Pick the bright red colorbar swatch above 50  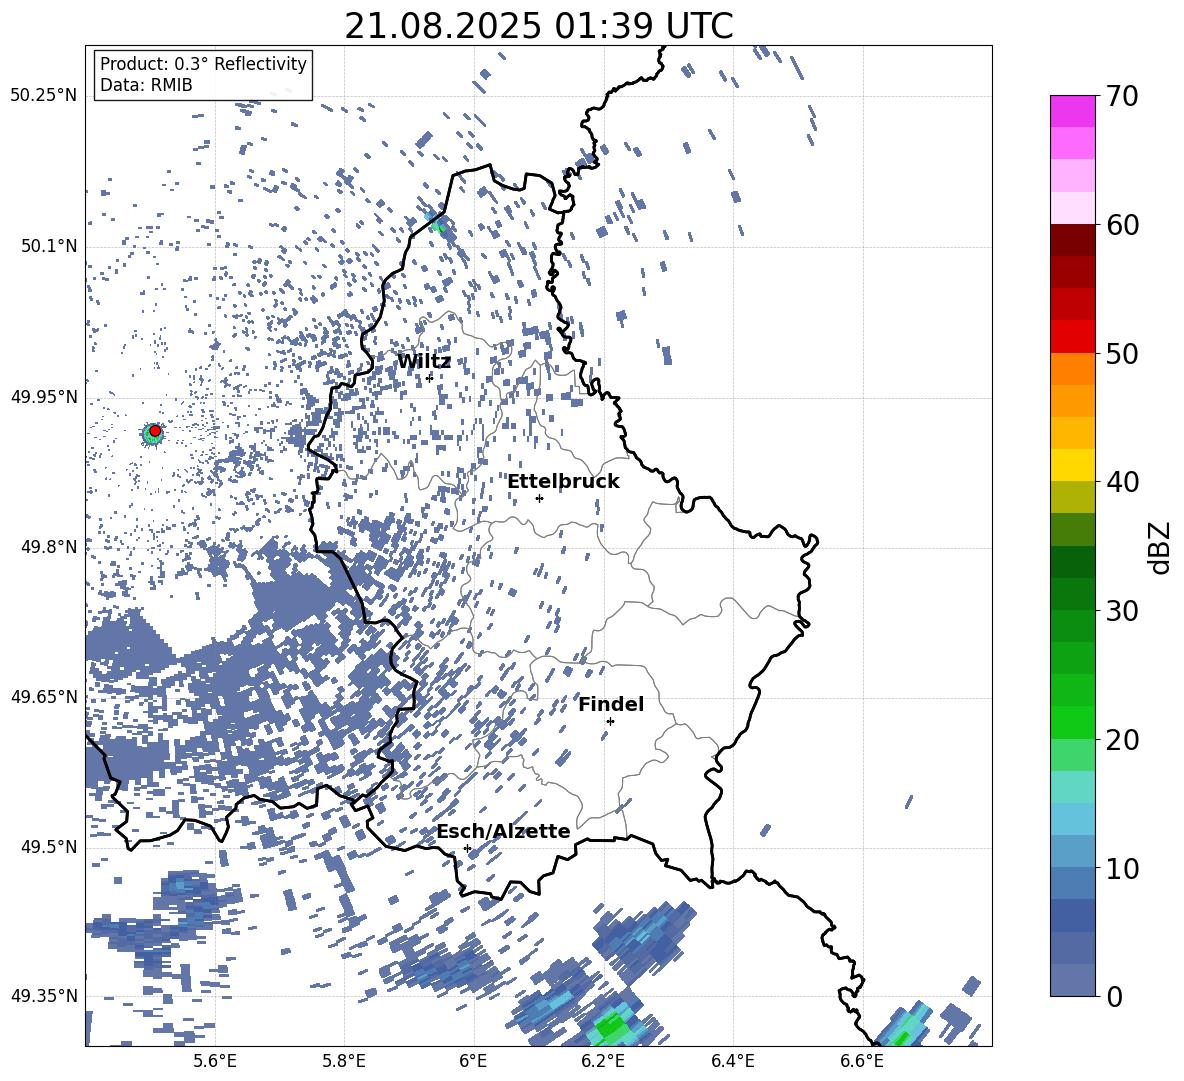click(x=1072, y=336)
